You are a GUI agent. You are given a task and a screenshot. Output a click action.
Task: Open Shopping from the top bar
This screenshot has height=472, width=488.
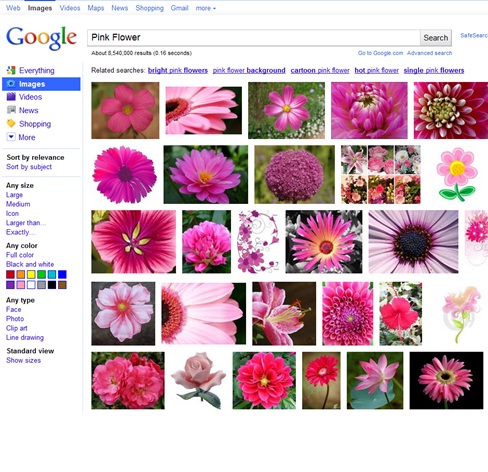149,8
